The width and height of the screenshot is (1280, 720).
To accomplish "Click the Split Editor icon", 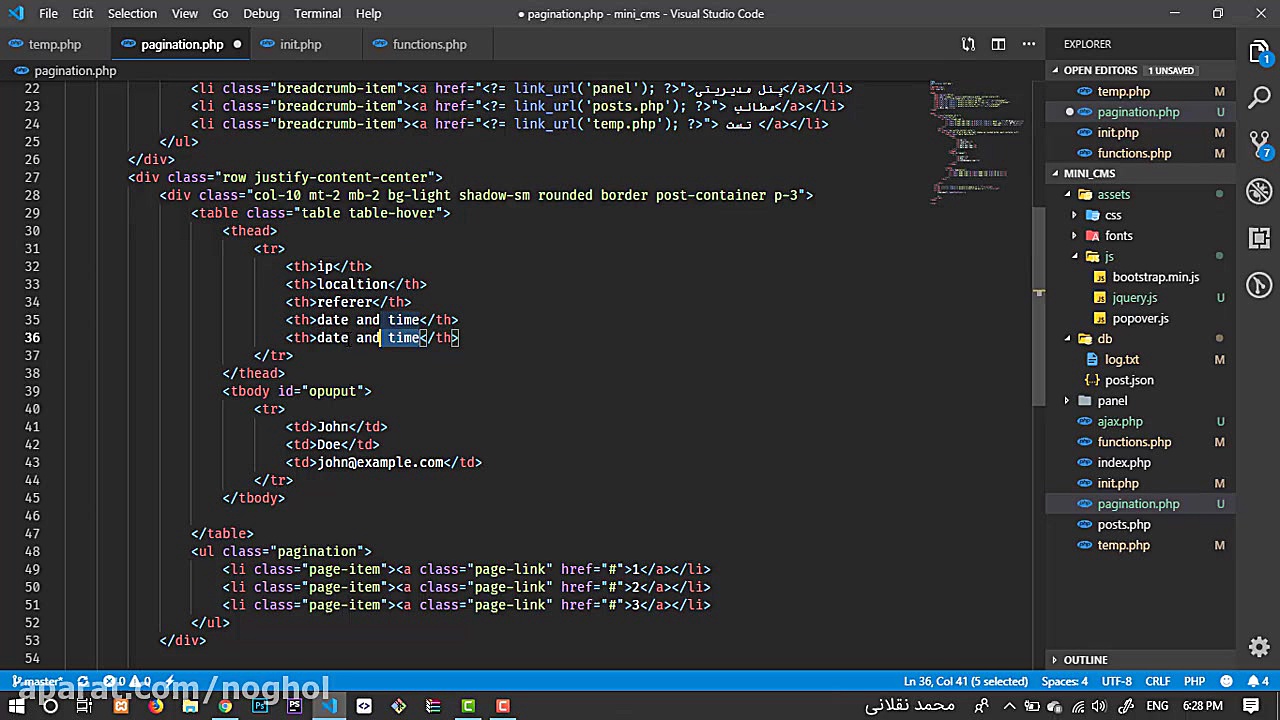I will pyautogui.click(x=998, y=44).
